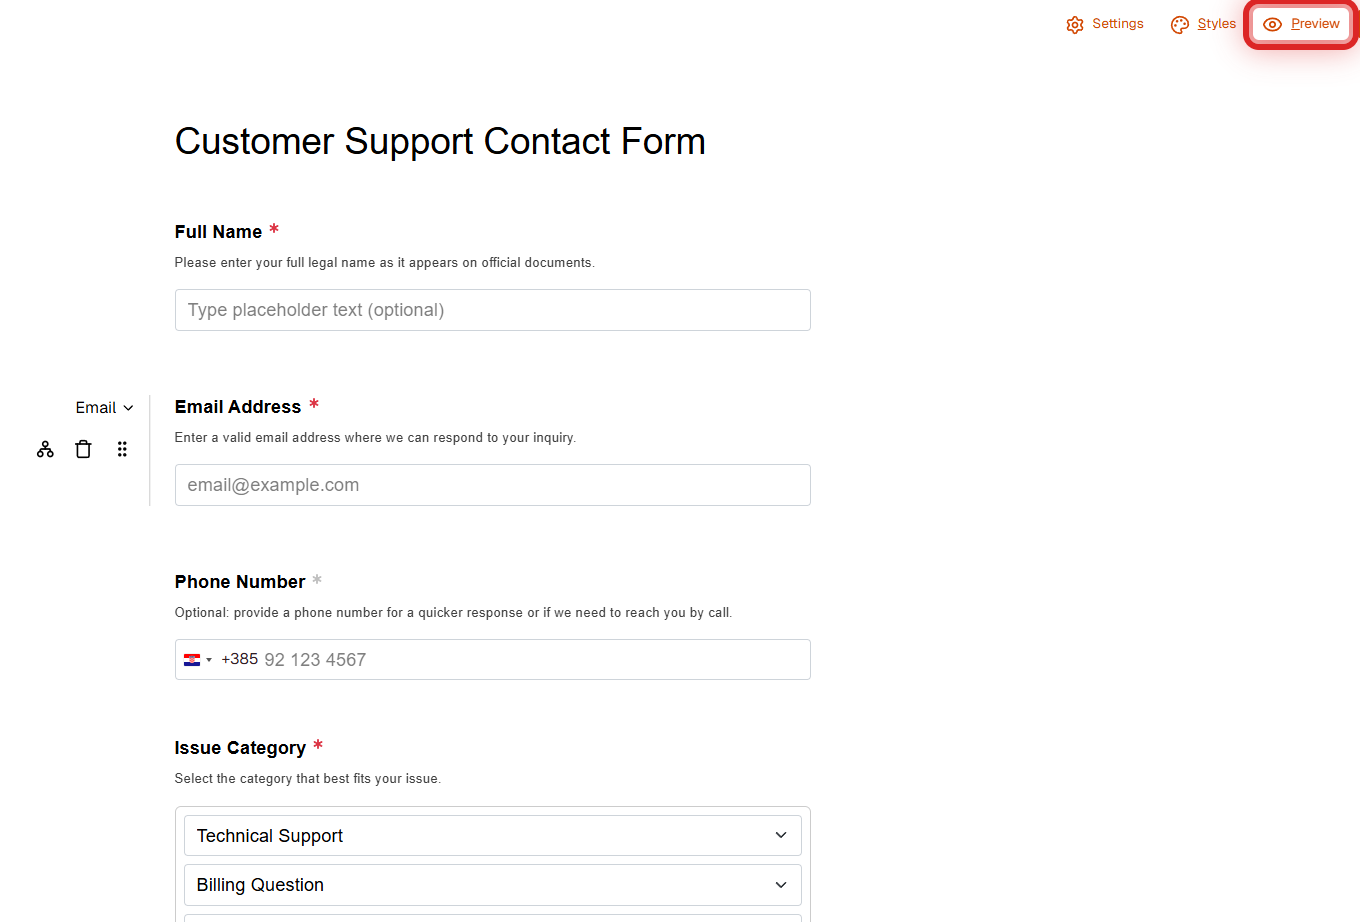Expand the Billing Question option
Screen dimensions: 1360x922
(x=780, y=885)
